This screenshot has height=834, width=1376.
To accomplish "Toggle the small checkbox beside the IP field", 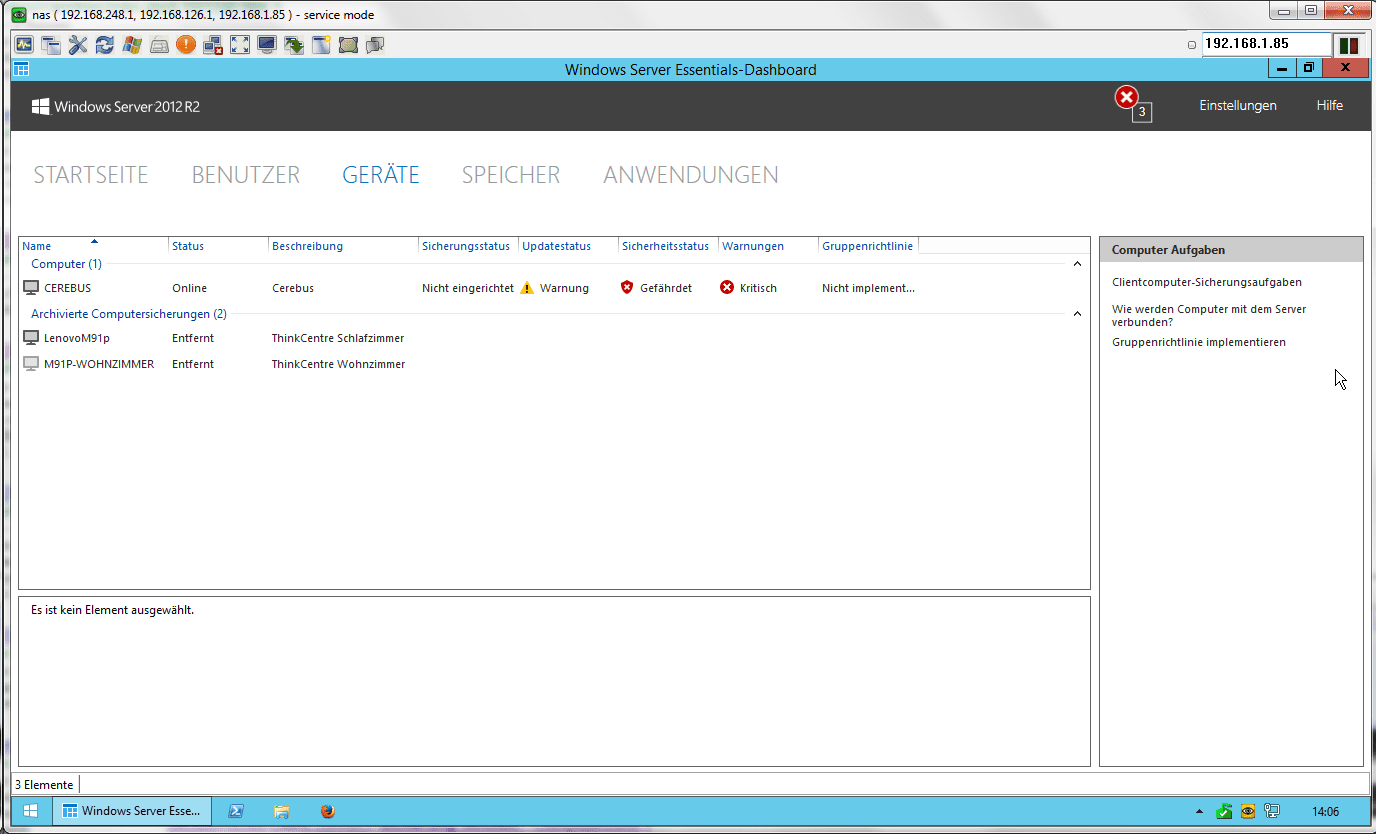I will 1192,45.
